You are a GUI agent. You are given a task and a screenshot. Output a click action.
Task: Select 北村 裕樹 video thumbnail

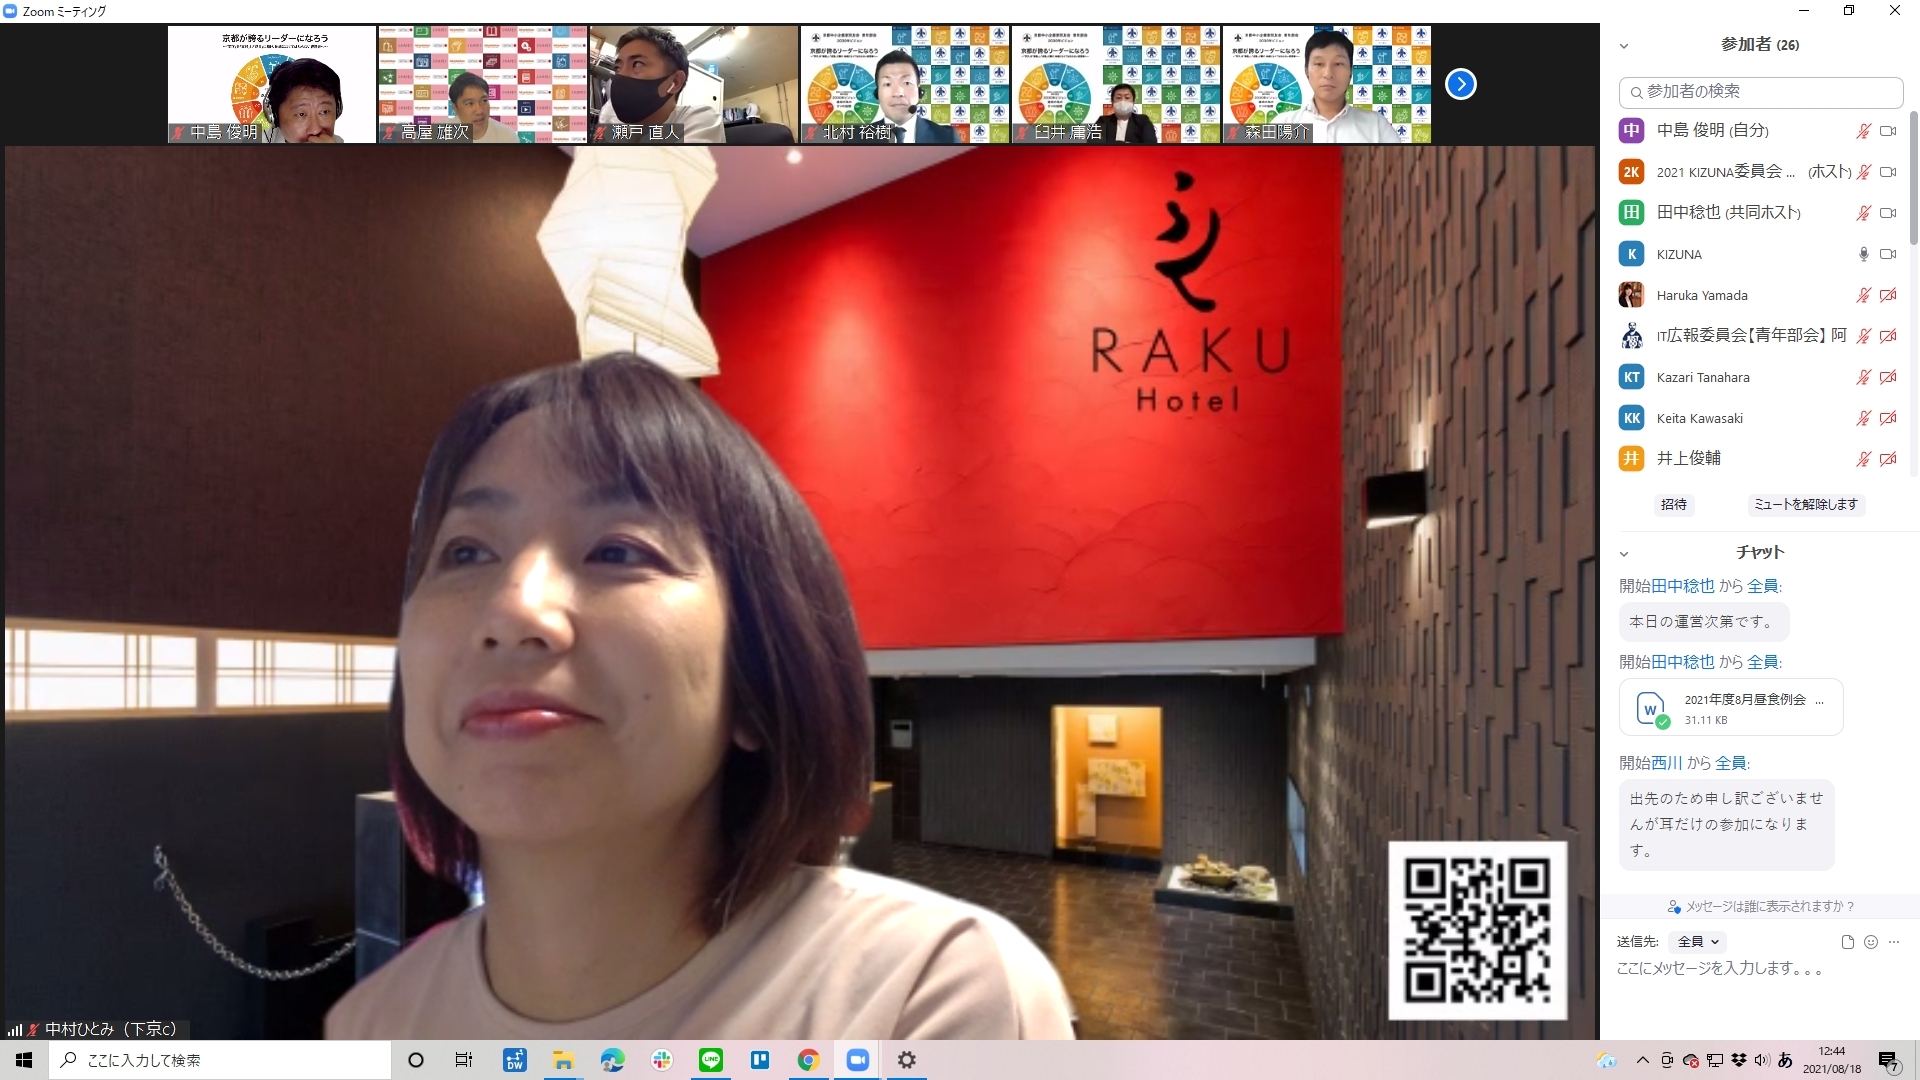[905, 84]
